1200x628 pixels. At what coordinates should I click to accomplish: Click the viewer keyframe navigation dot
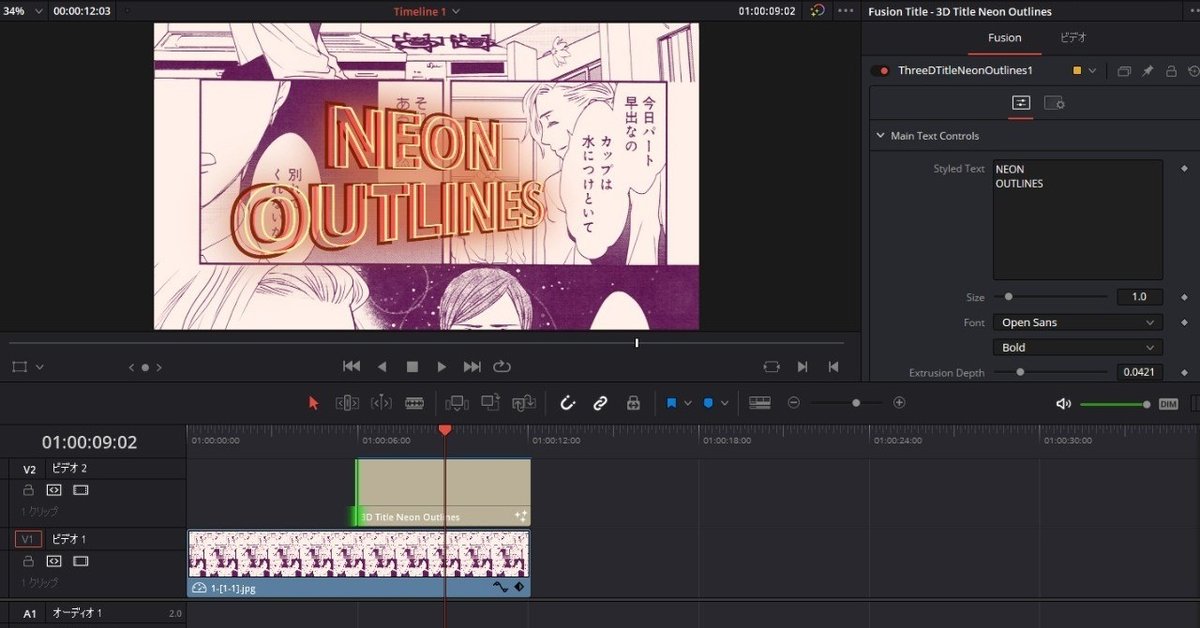point(145,367)
